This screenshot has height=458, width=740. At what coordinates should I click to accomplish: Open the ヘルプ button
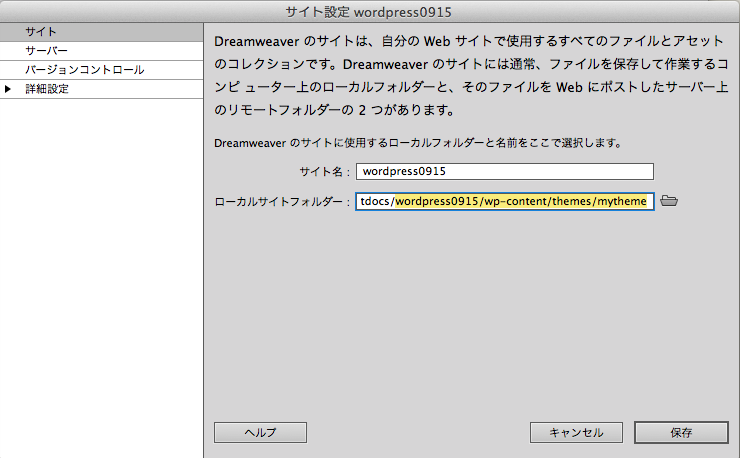click(261, 433)
